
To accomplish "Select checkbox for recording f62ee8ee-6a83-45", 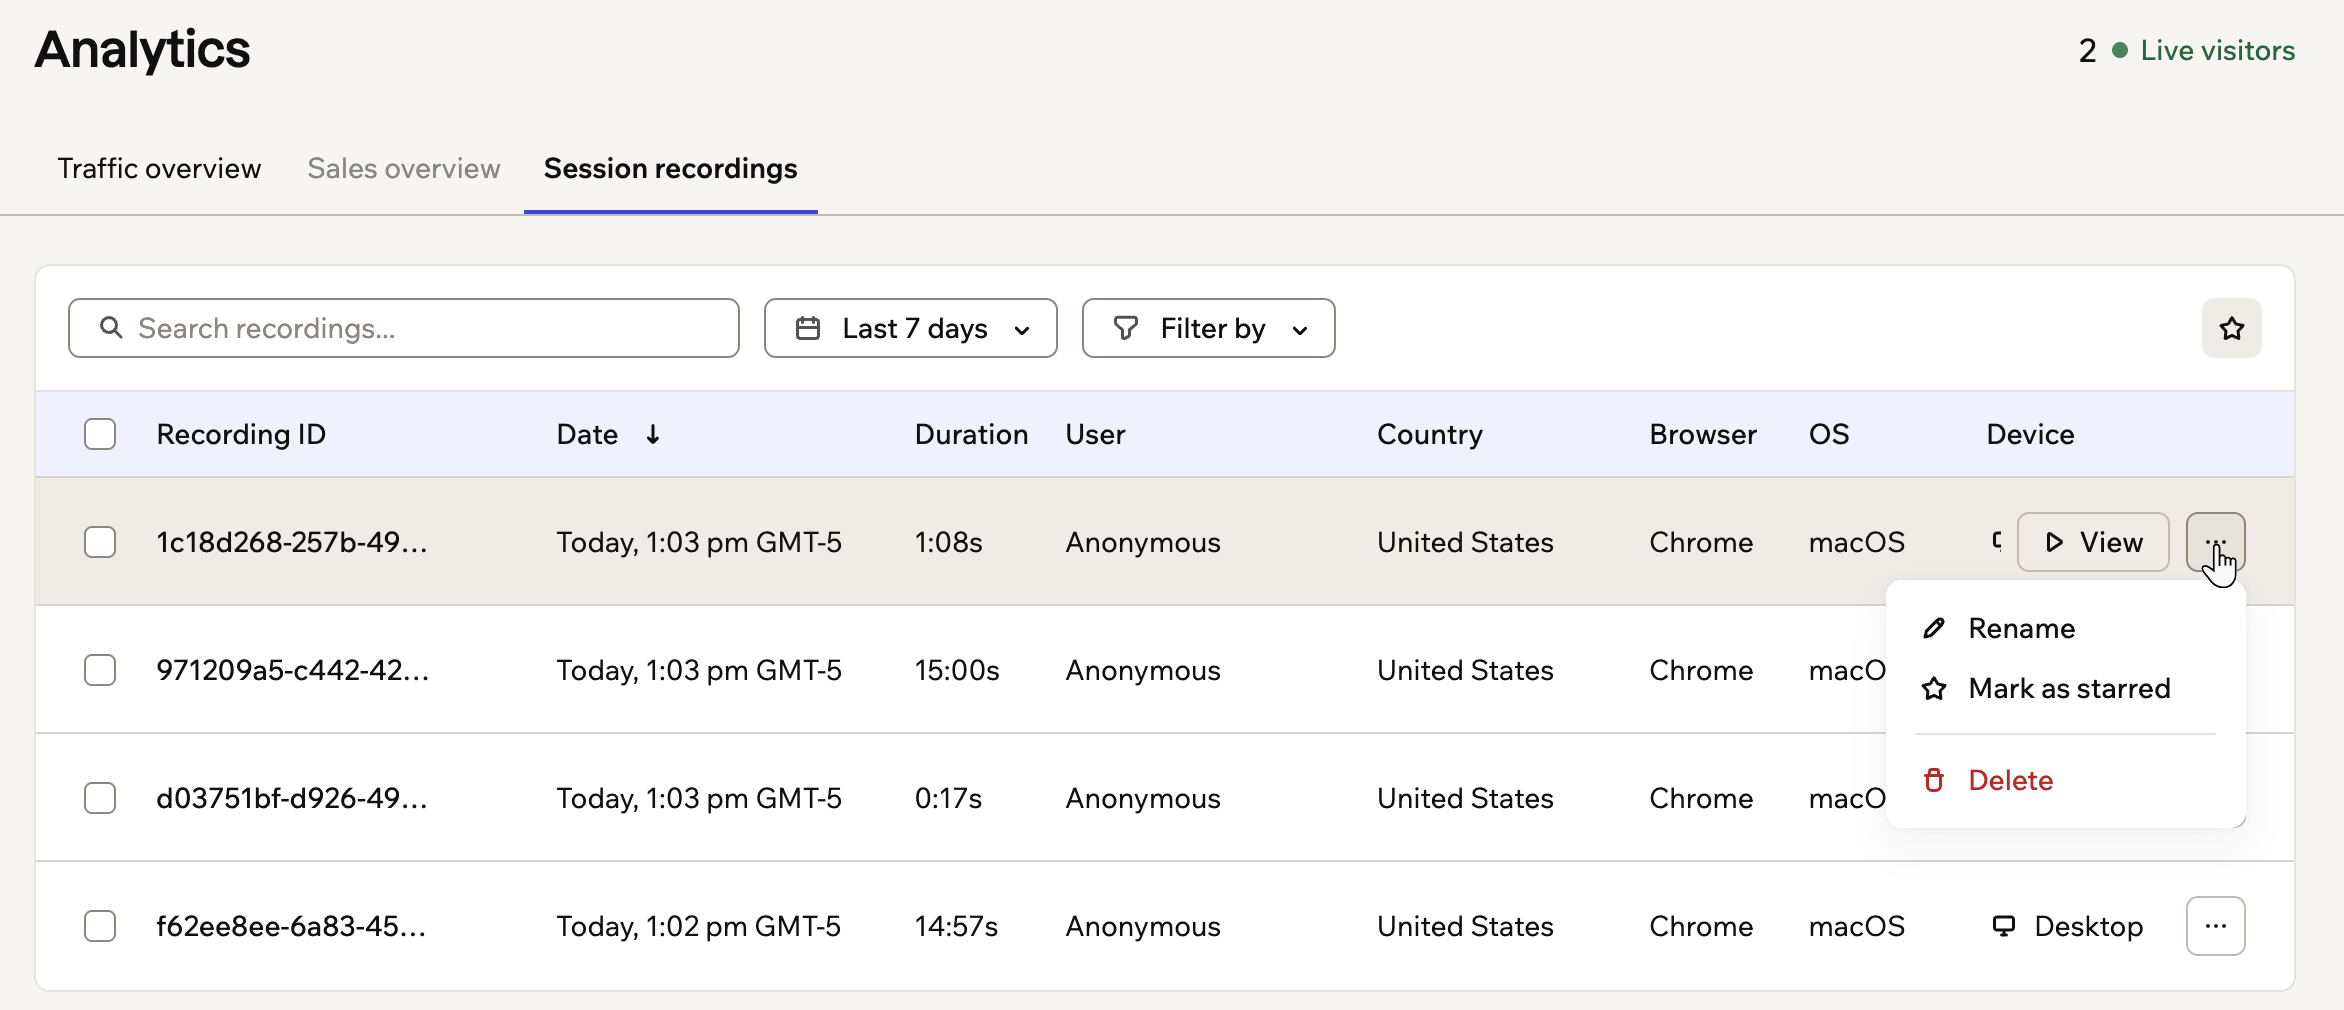I will 100,926.
